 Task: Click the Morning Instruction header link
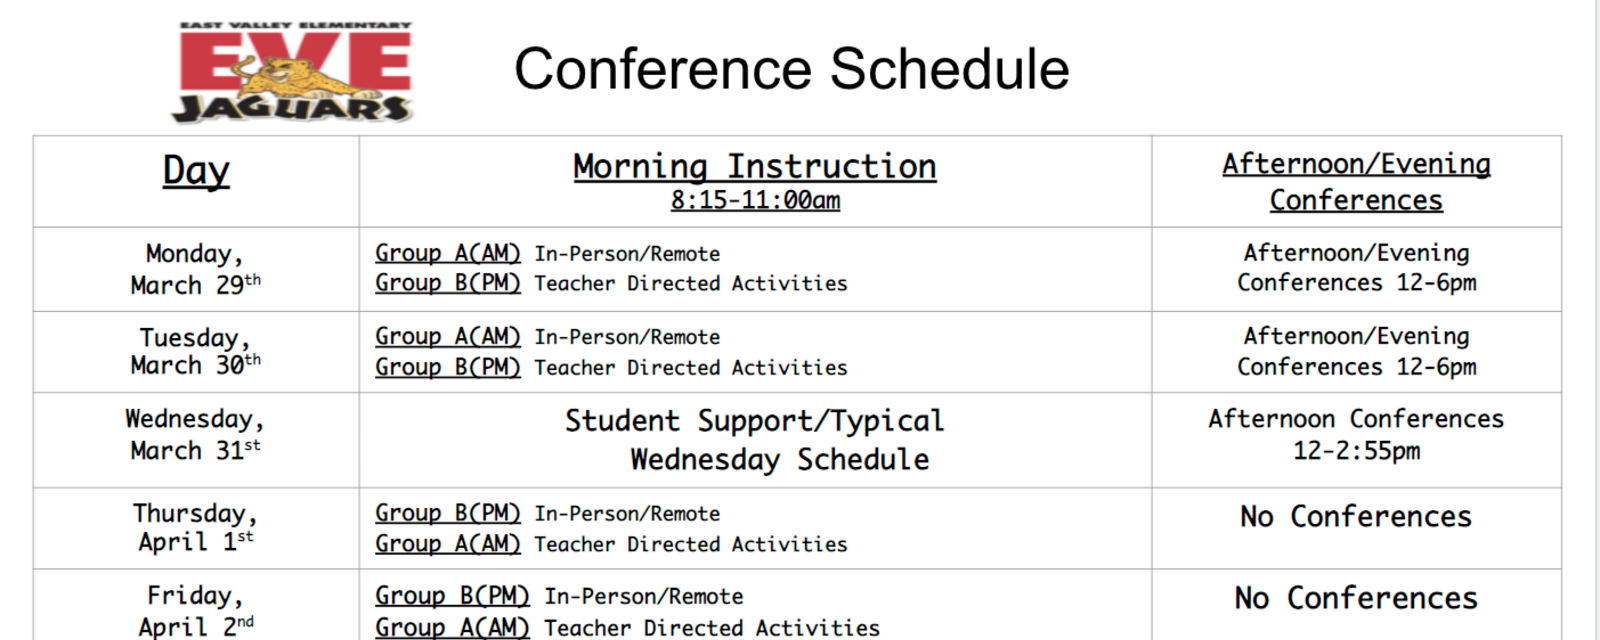pyautogui.click(x=754, y=166)
